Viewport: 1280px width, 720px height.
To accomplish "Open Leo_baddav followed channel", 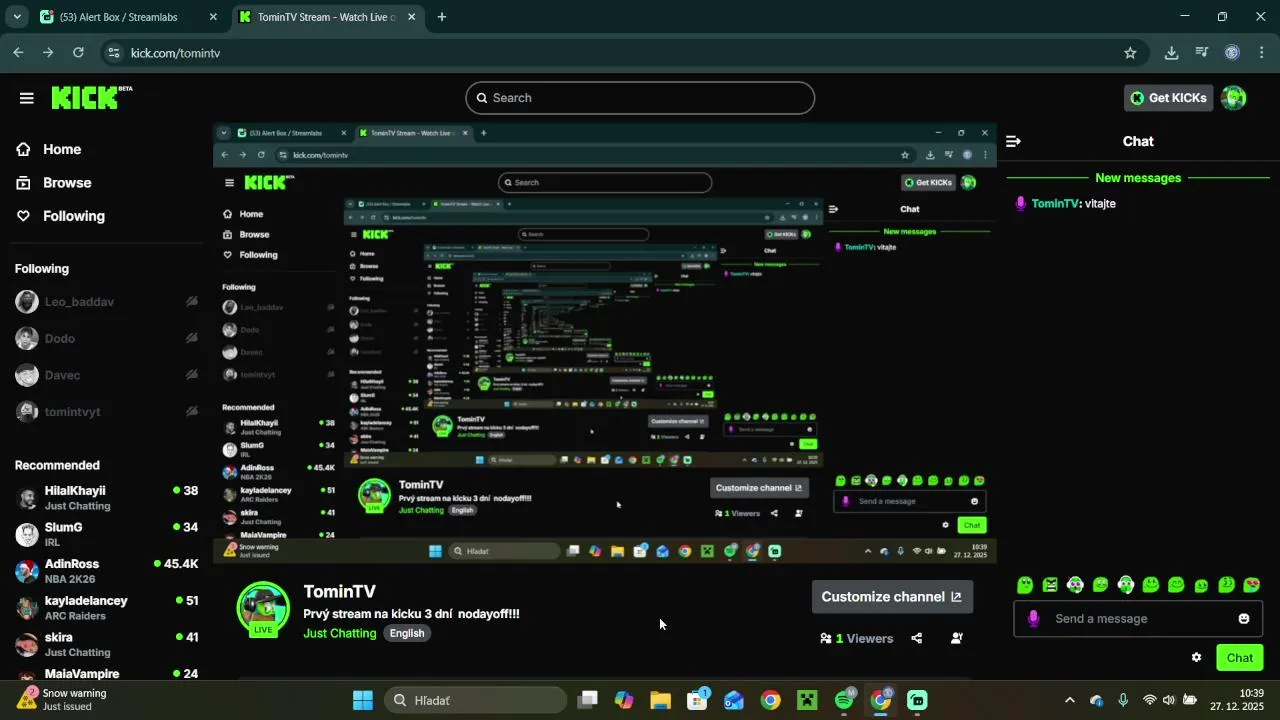I will pos(106,302).
